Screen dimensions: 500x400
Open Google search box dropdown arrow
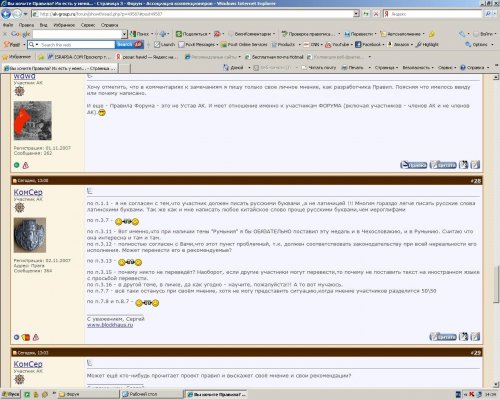124,34
